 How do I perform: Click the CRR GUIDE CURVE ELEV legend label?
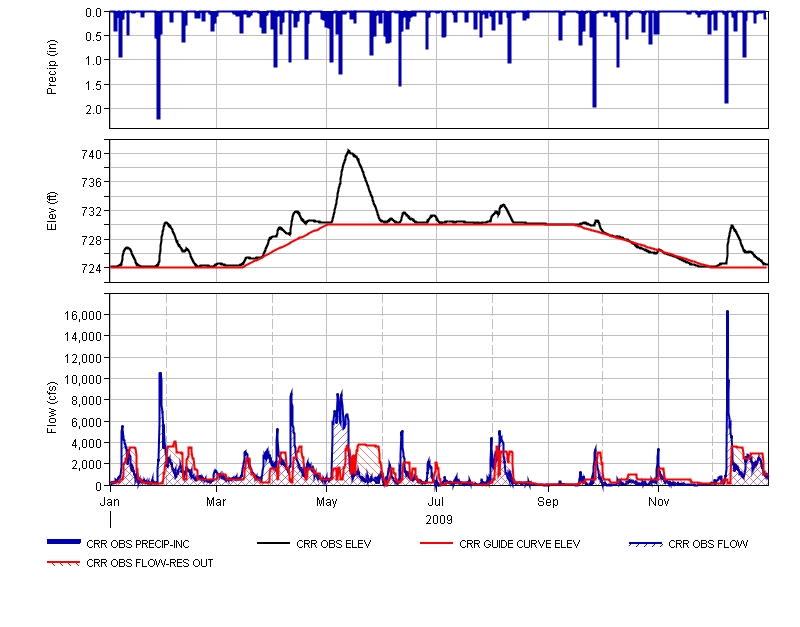[519, 544]
